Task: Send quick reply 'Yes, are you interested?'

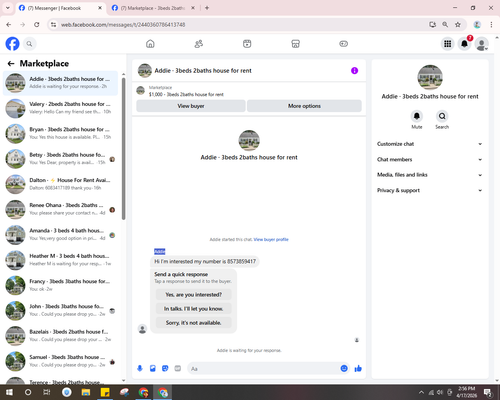Action: click(194, 295)
